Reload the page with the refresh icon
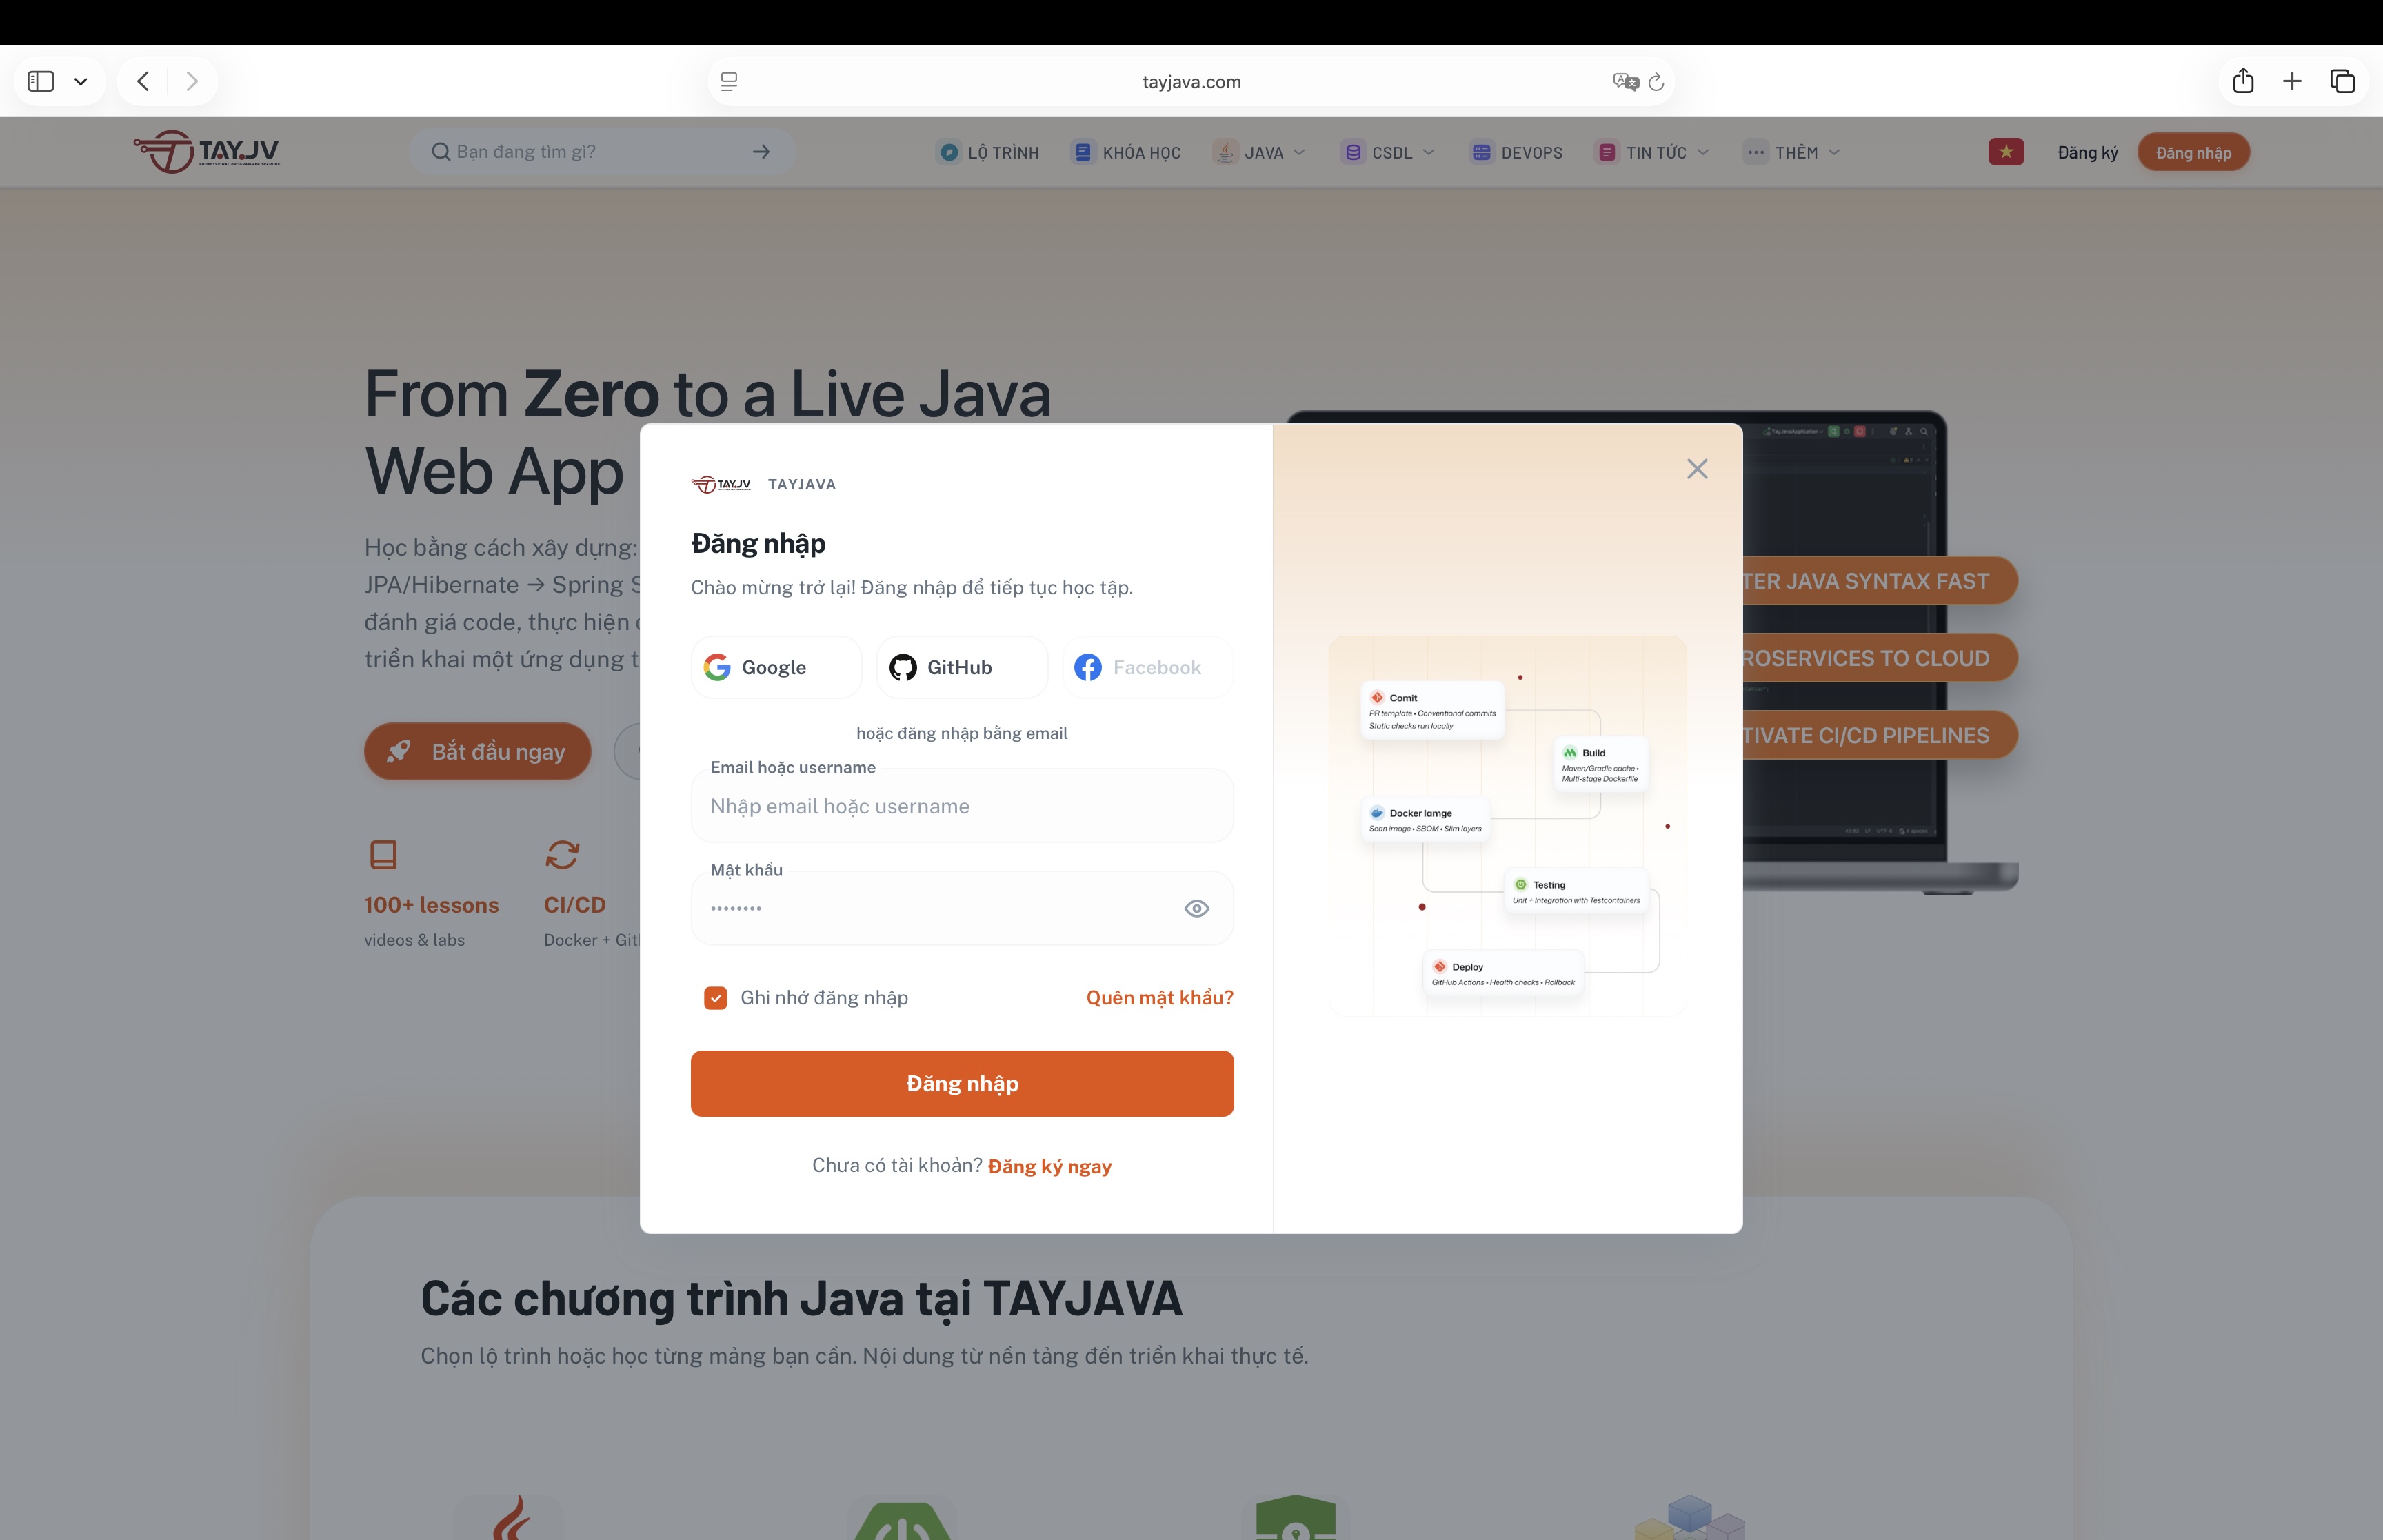Image resolution: width=2383 pixels, height=1540 pixels. [1656, 82]
